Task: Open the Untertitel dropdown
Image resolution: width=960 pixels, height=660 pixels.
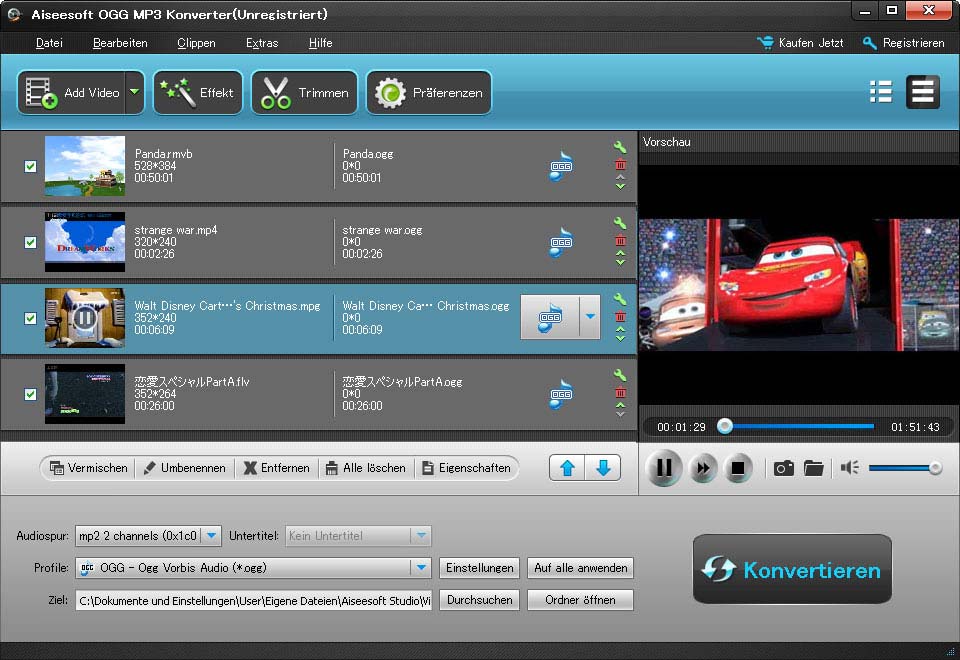Action: (x=421, y=536)
